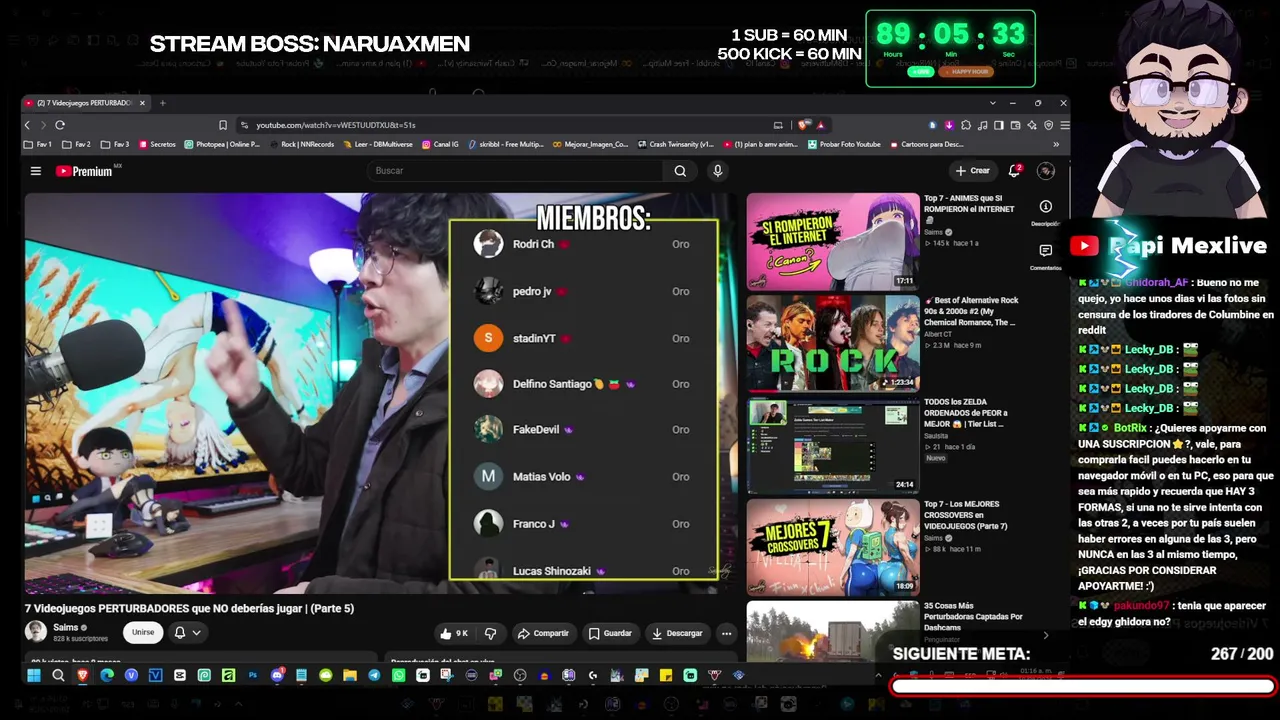The width and height of the screenshot is (1280, 720).
Task: Open the Fav 2 bookmarks folder
Action: click(x=76, y=144)
